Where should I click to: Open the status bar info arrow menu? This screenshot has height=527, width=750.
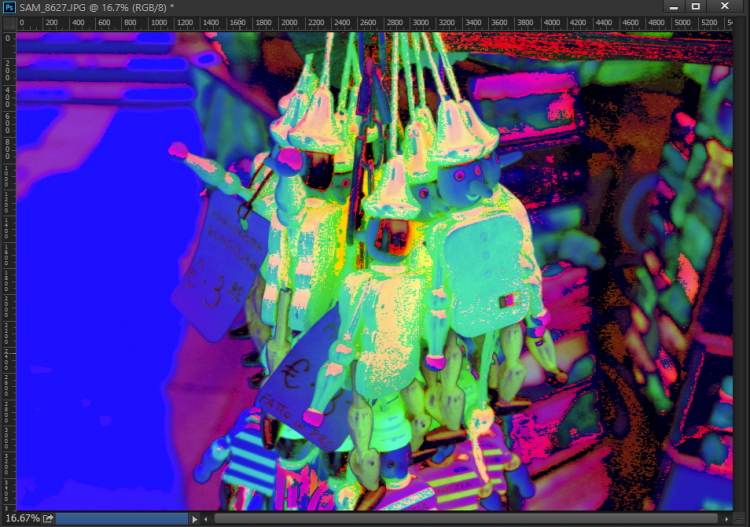[194, 519]
